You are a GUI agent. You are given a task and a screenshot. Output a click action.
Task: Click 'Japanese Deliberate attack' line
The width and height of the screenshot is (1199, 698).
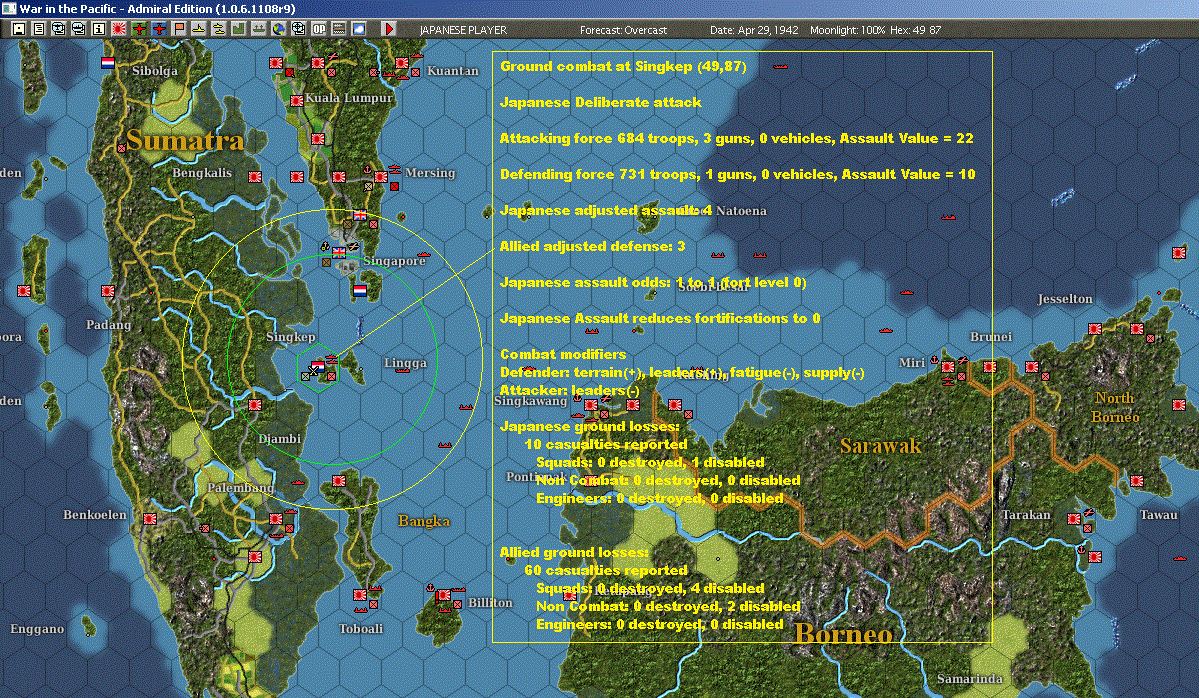pos(600,102)
